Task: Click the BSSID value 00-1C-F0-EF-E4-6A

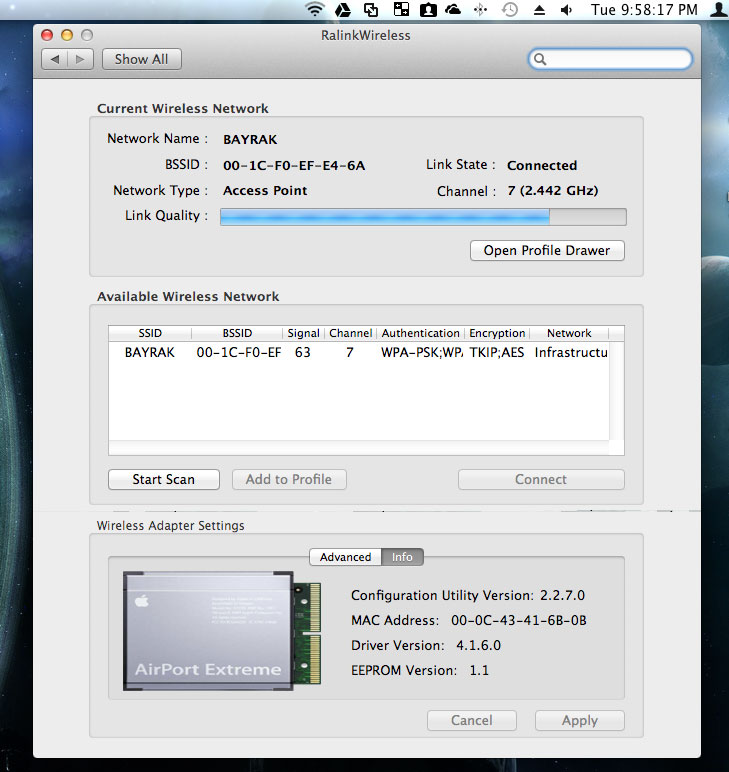Action: 294,165
